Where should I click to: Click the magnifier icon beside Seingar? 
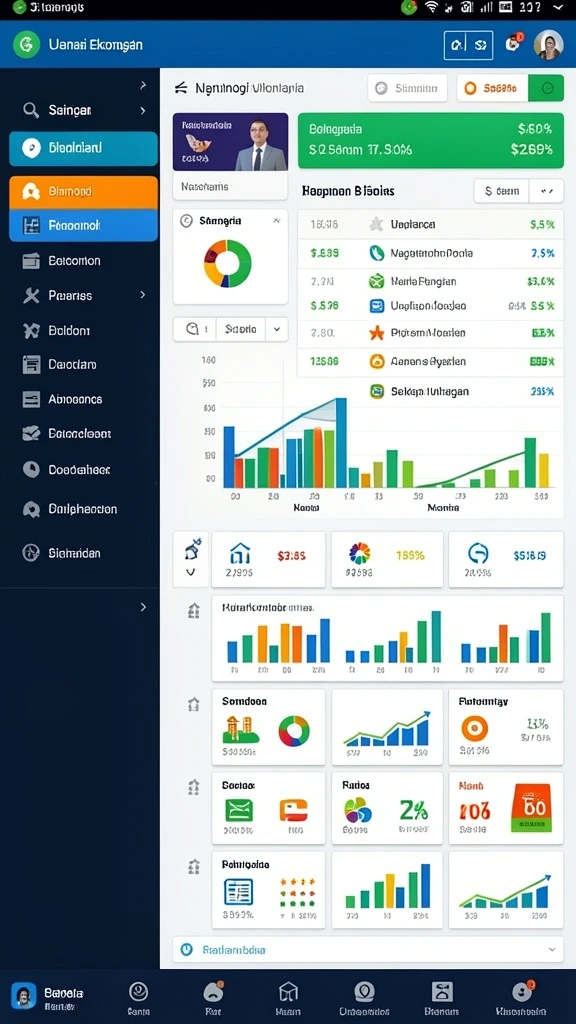[31, 110]
